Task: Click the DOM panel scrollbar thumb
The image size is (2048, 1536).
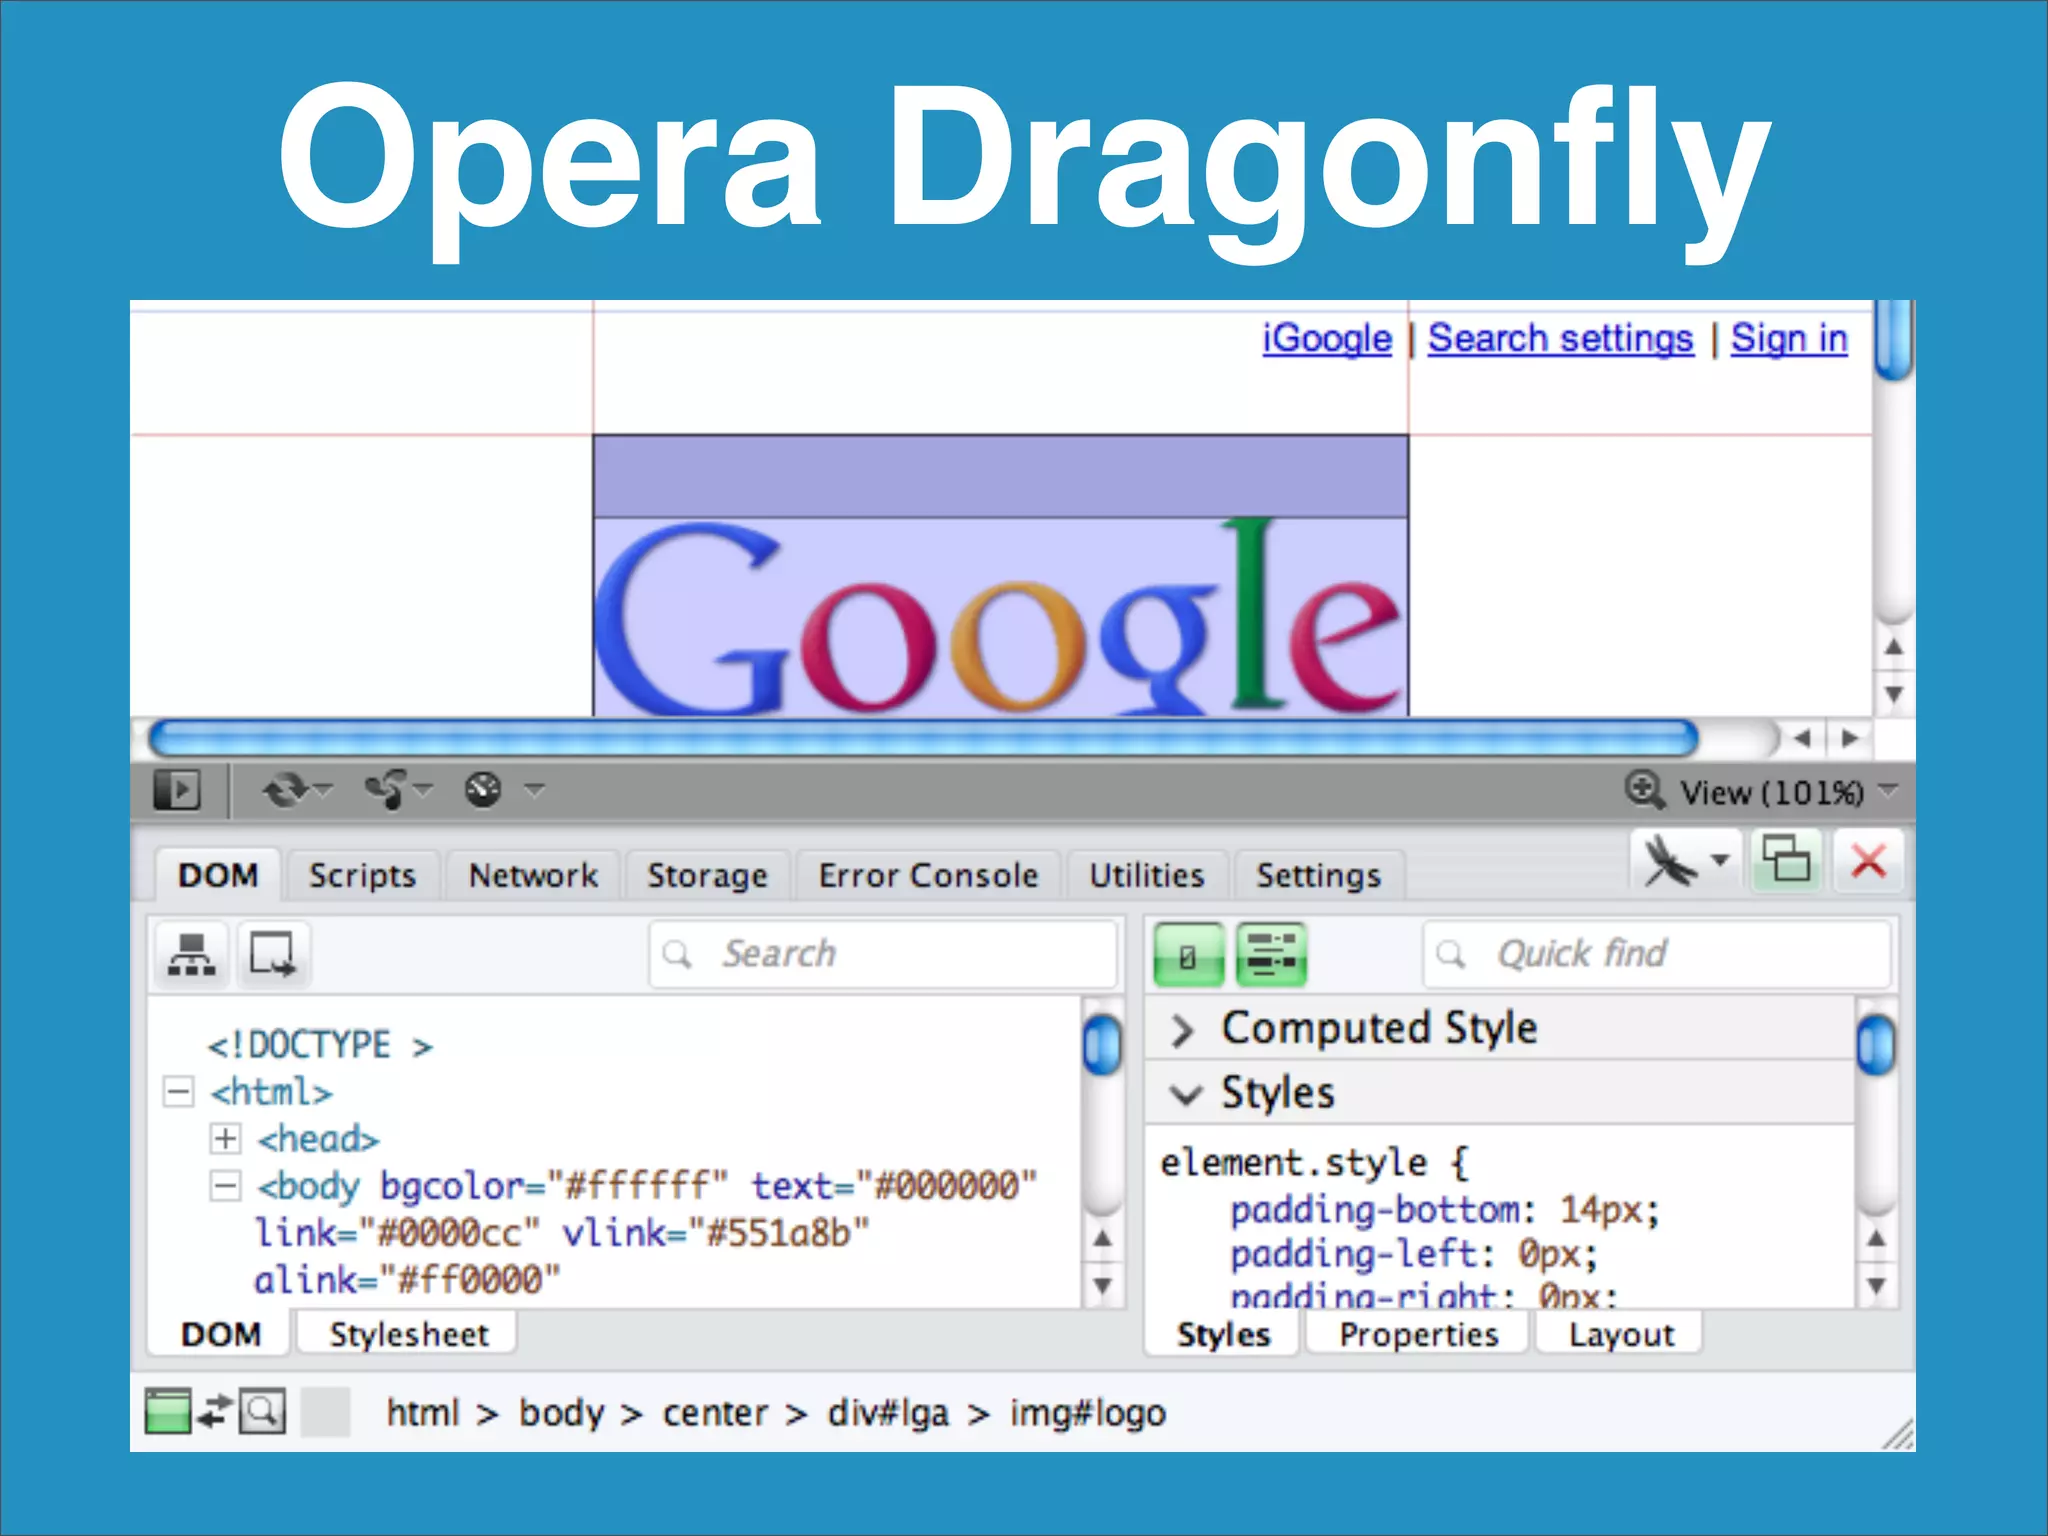Action: pyautogui.click(x=1102, y=1044)
